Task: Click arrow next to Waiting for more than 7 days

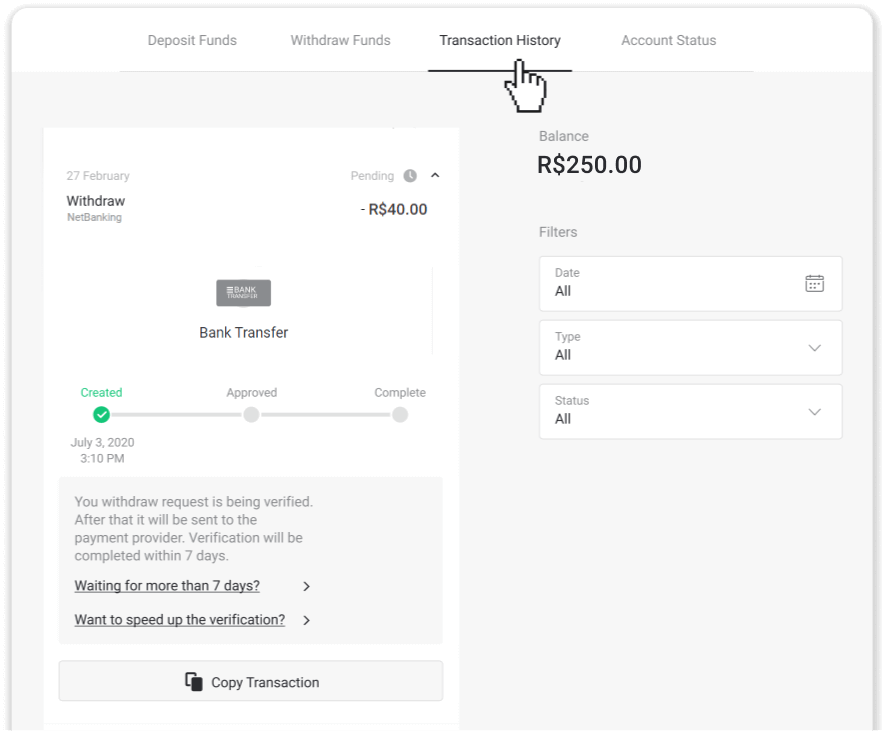Action: [307, 586]
